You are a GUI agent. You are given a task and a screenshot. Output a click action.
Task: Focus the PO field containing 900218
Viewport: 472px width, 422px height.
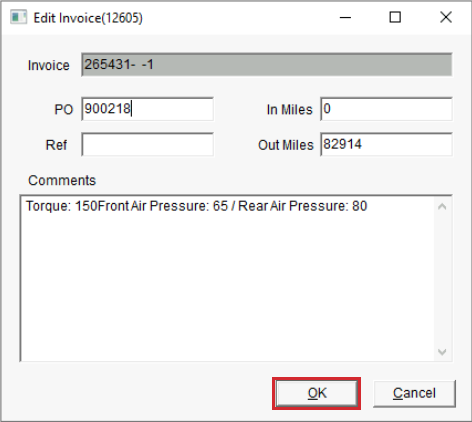(x=148, y=109)
